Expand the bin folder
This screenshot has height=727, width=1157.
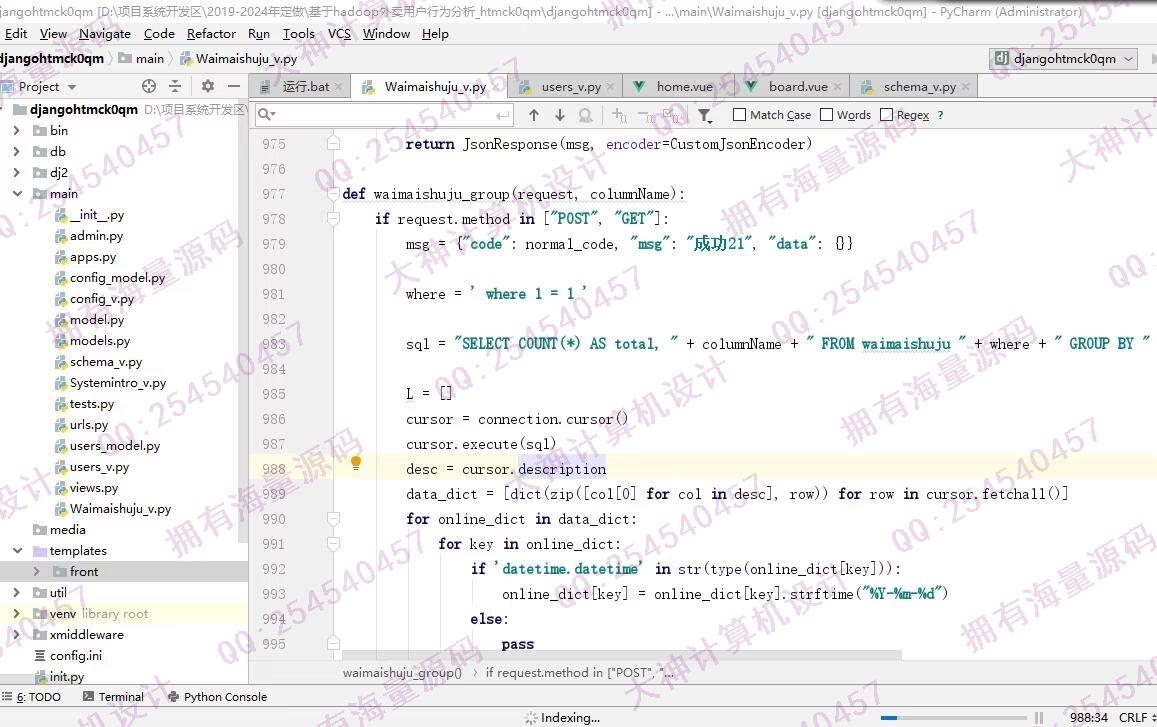point(17,131)
